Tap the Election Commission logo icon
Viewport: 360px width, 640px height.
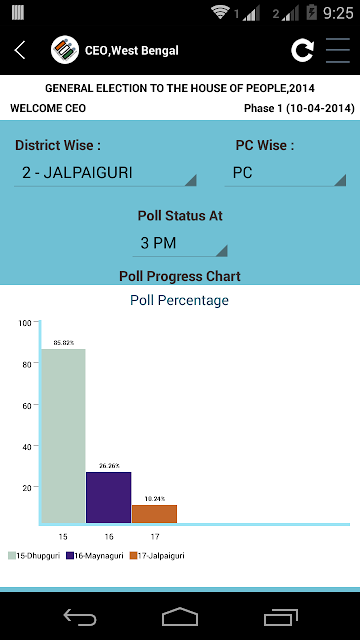click(x=64, y=50)
